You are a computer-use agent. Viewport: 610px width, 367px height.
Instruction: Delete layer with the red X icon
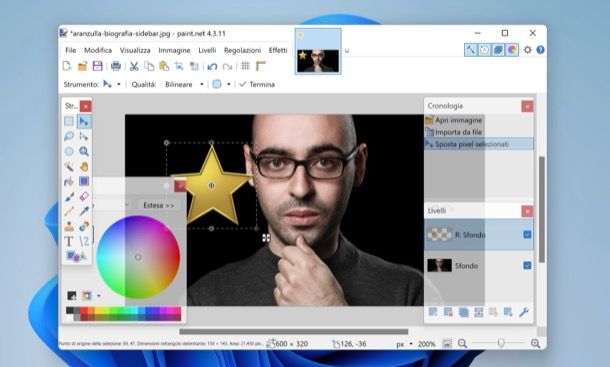click(x=448, y=312)
